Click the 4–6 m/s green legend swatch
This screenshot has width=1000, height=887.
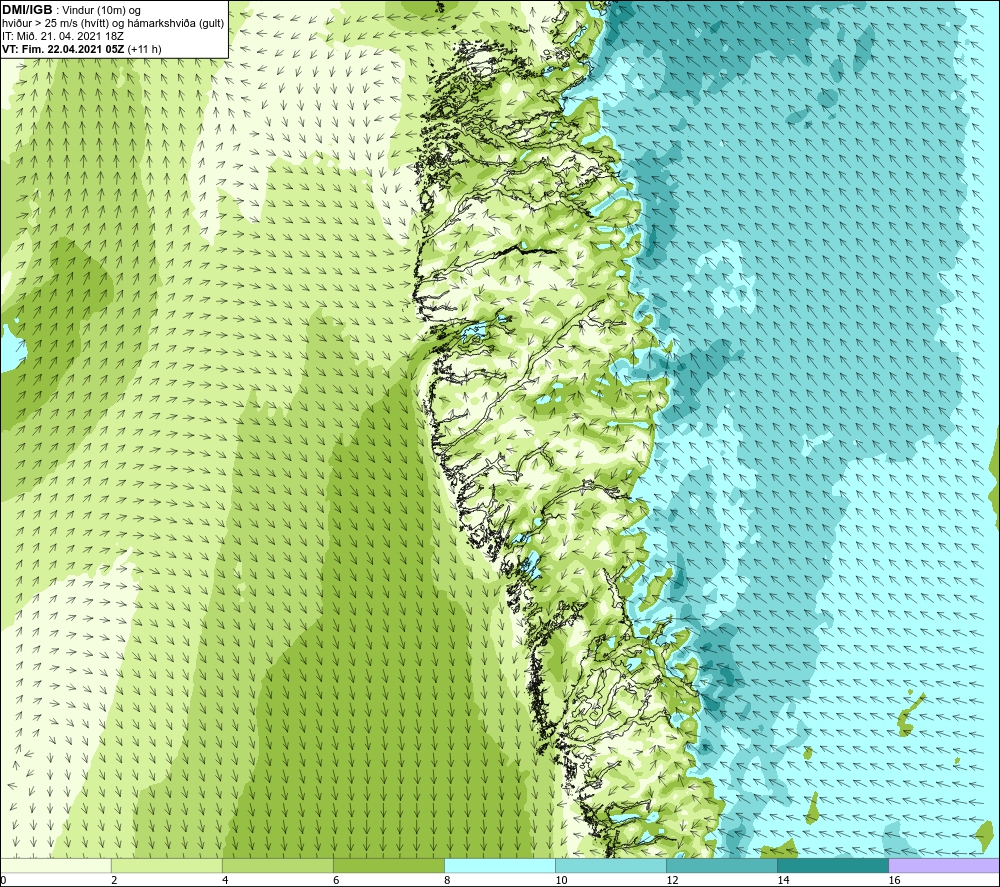point(277,865)
